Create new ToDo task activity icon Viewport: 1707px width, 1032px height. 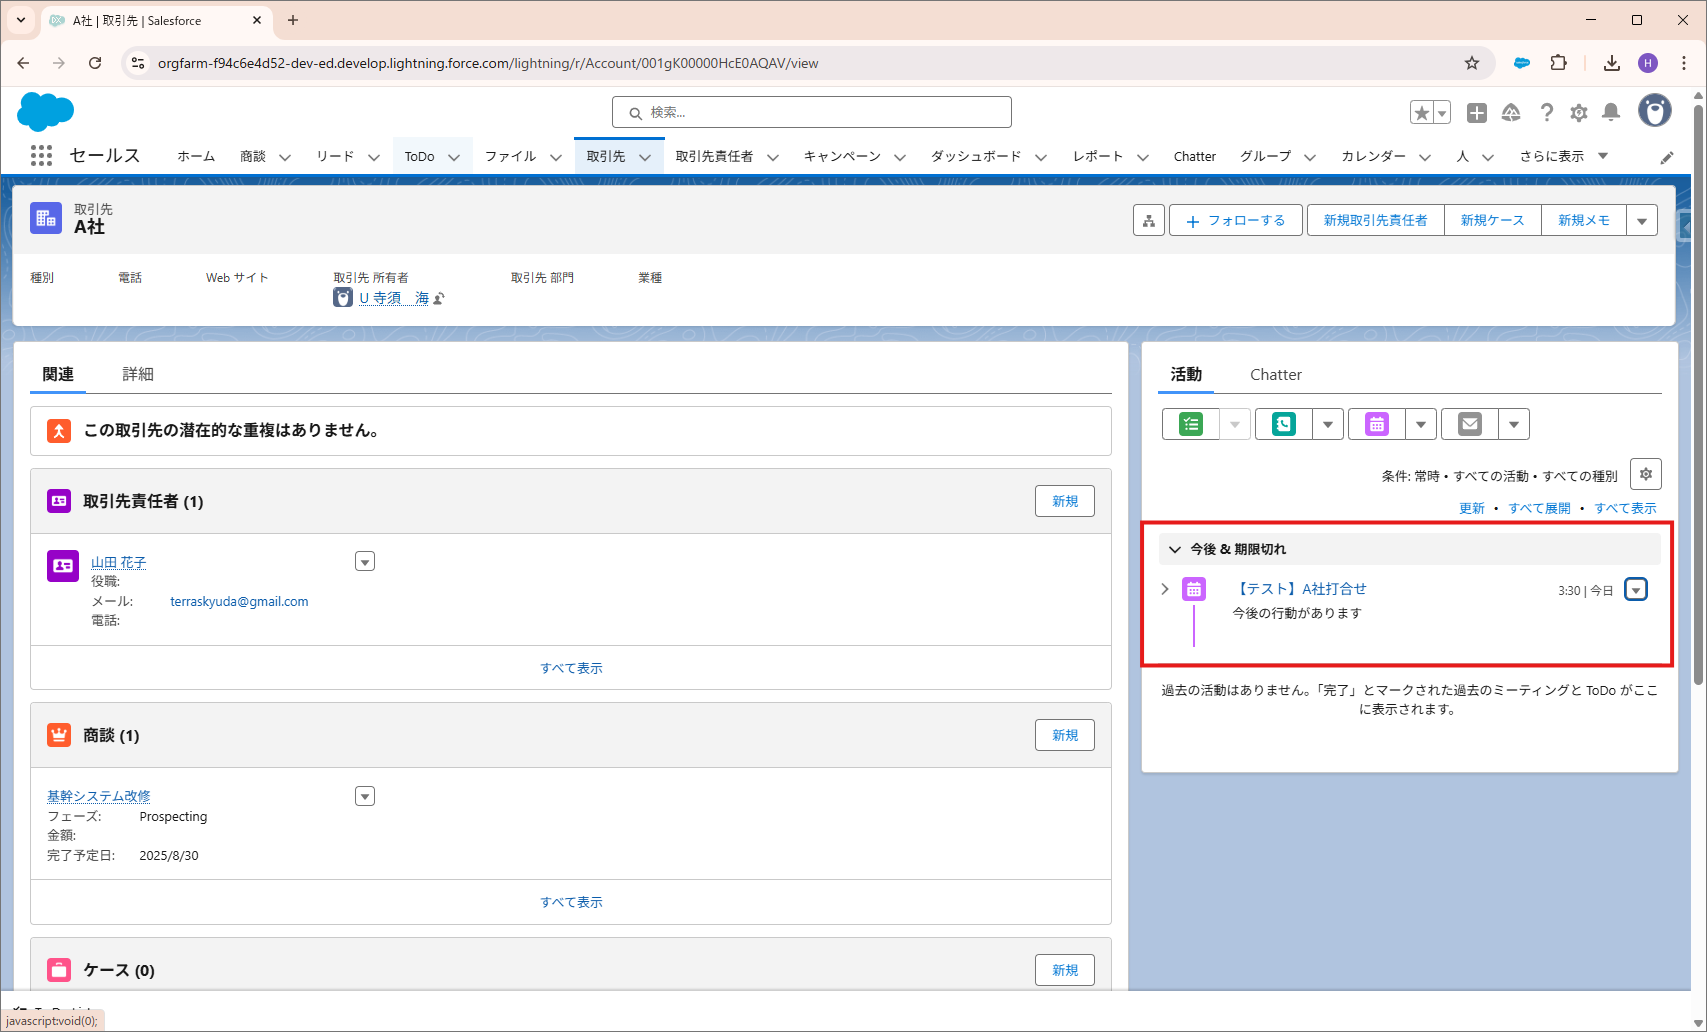(1191, 424)
